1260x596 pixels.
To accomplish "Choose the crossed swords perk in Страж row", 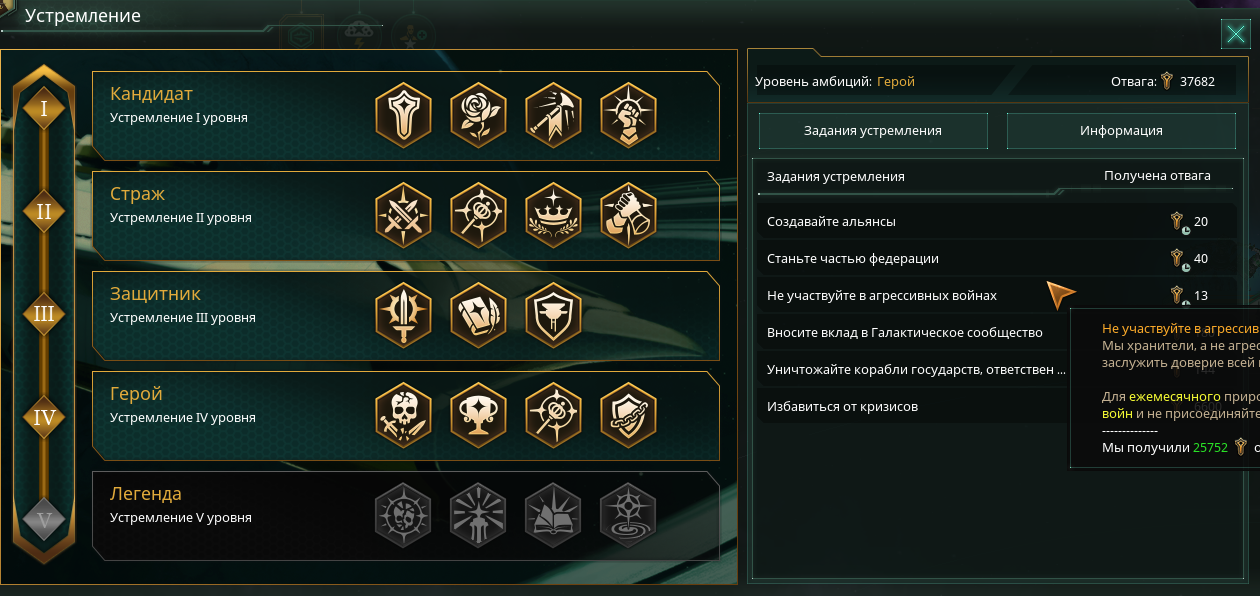I will 403,216.
